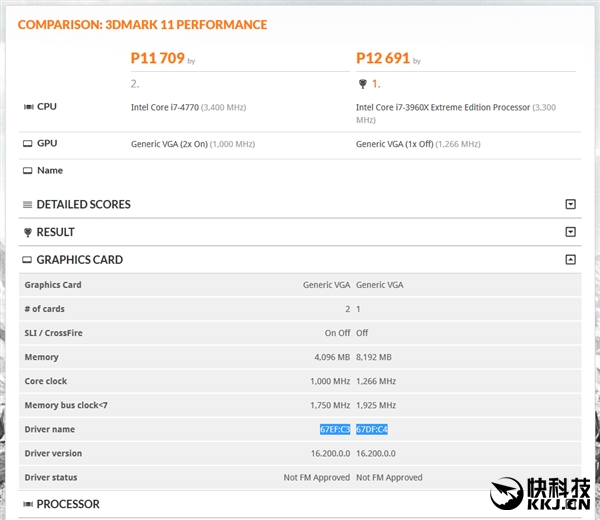Click the Generic VGA (2x On) text
This screenshot has width=600, height=520.
click(x=170, y=144)
